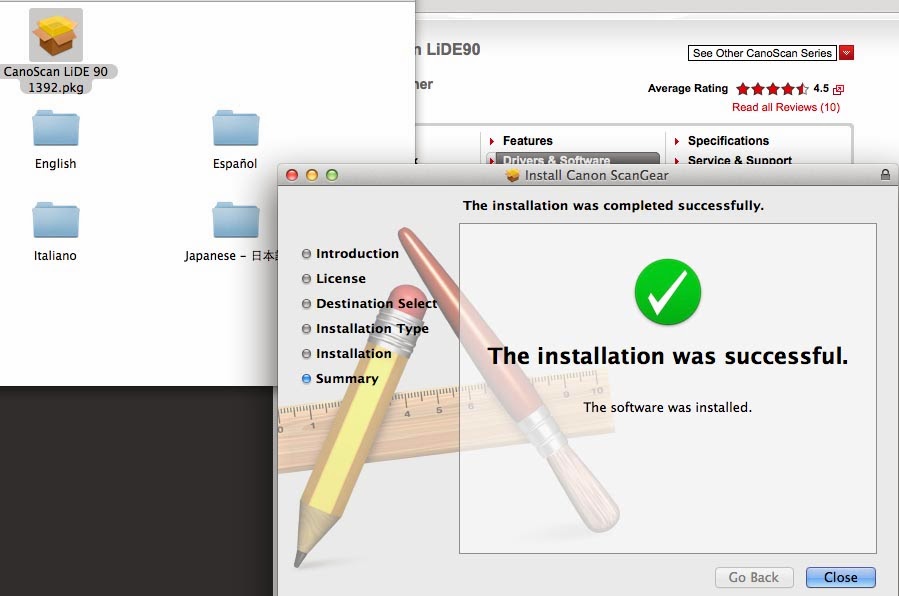Click the installer's yellow minimize button
Image resolution: width=899 pixels, height=596 pixels.
pos(312,175)
